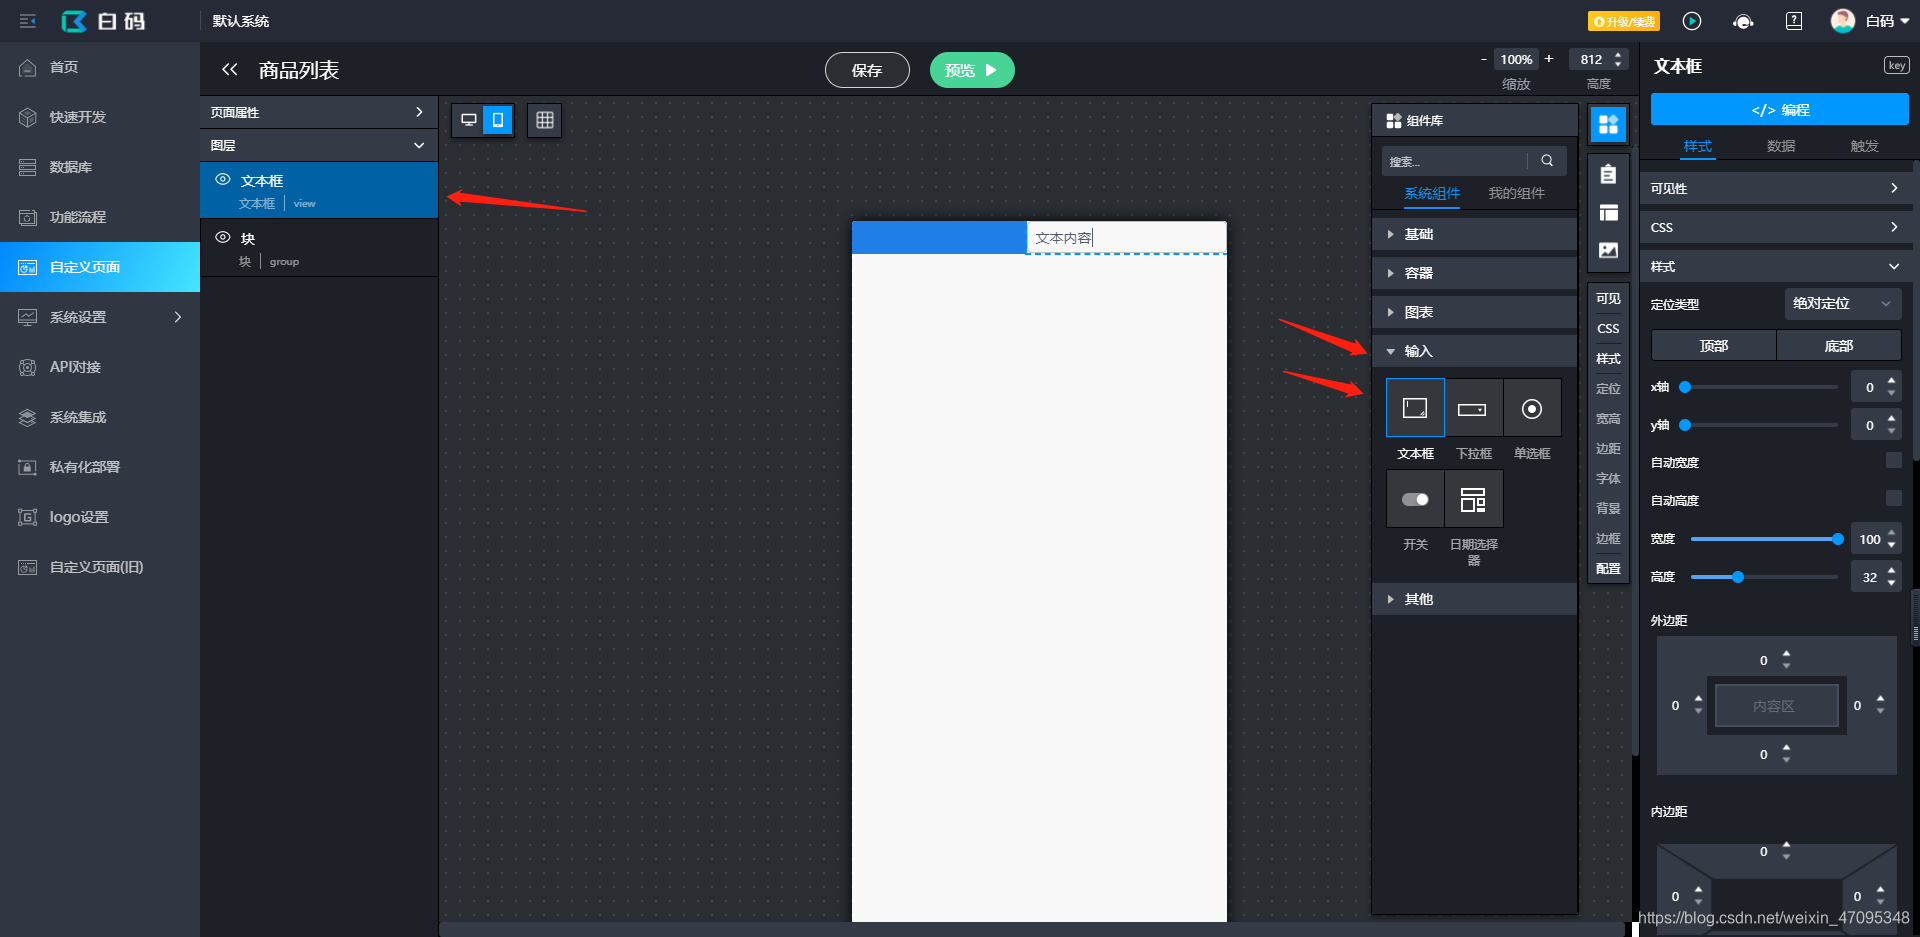Open the play tutorial icon in header
1920x937 pixels.
tap(1692, 21)
